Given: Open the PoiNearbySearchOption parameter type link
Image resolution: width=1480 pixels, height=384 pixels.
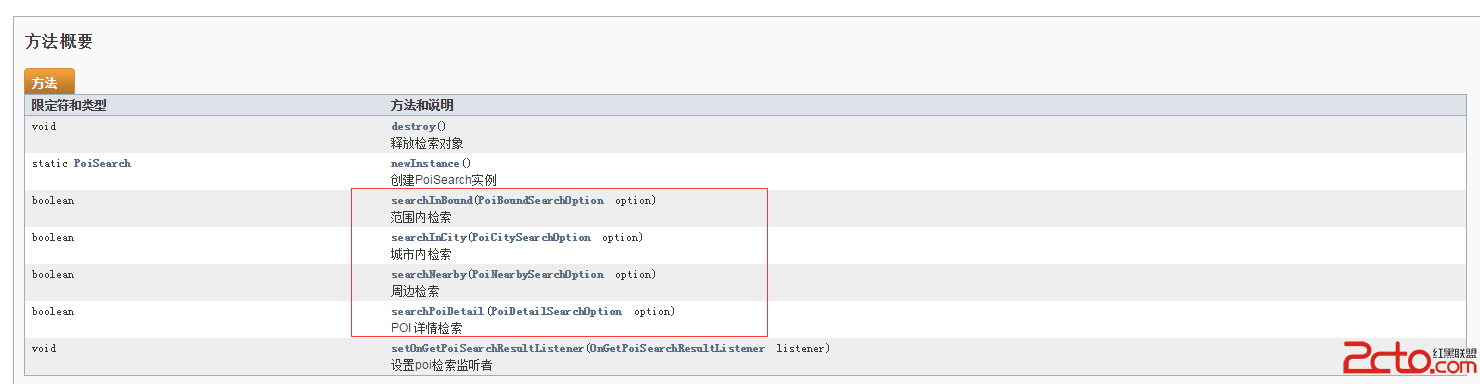Looking at the screenshot, I should tap(537, 274).
